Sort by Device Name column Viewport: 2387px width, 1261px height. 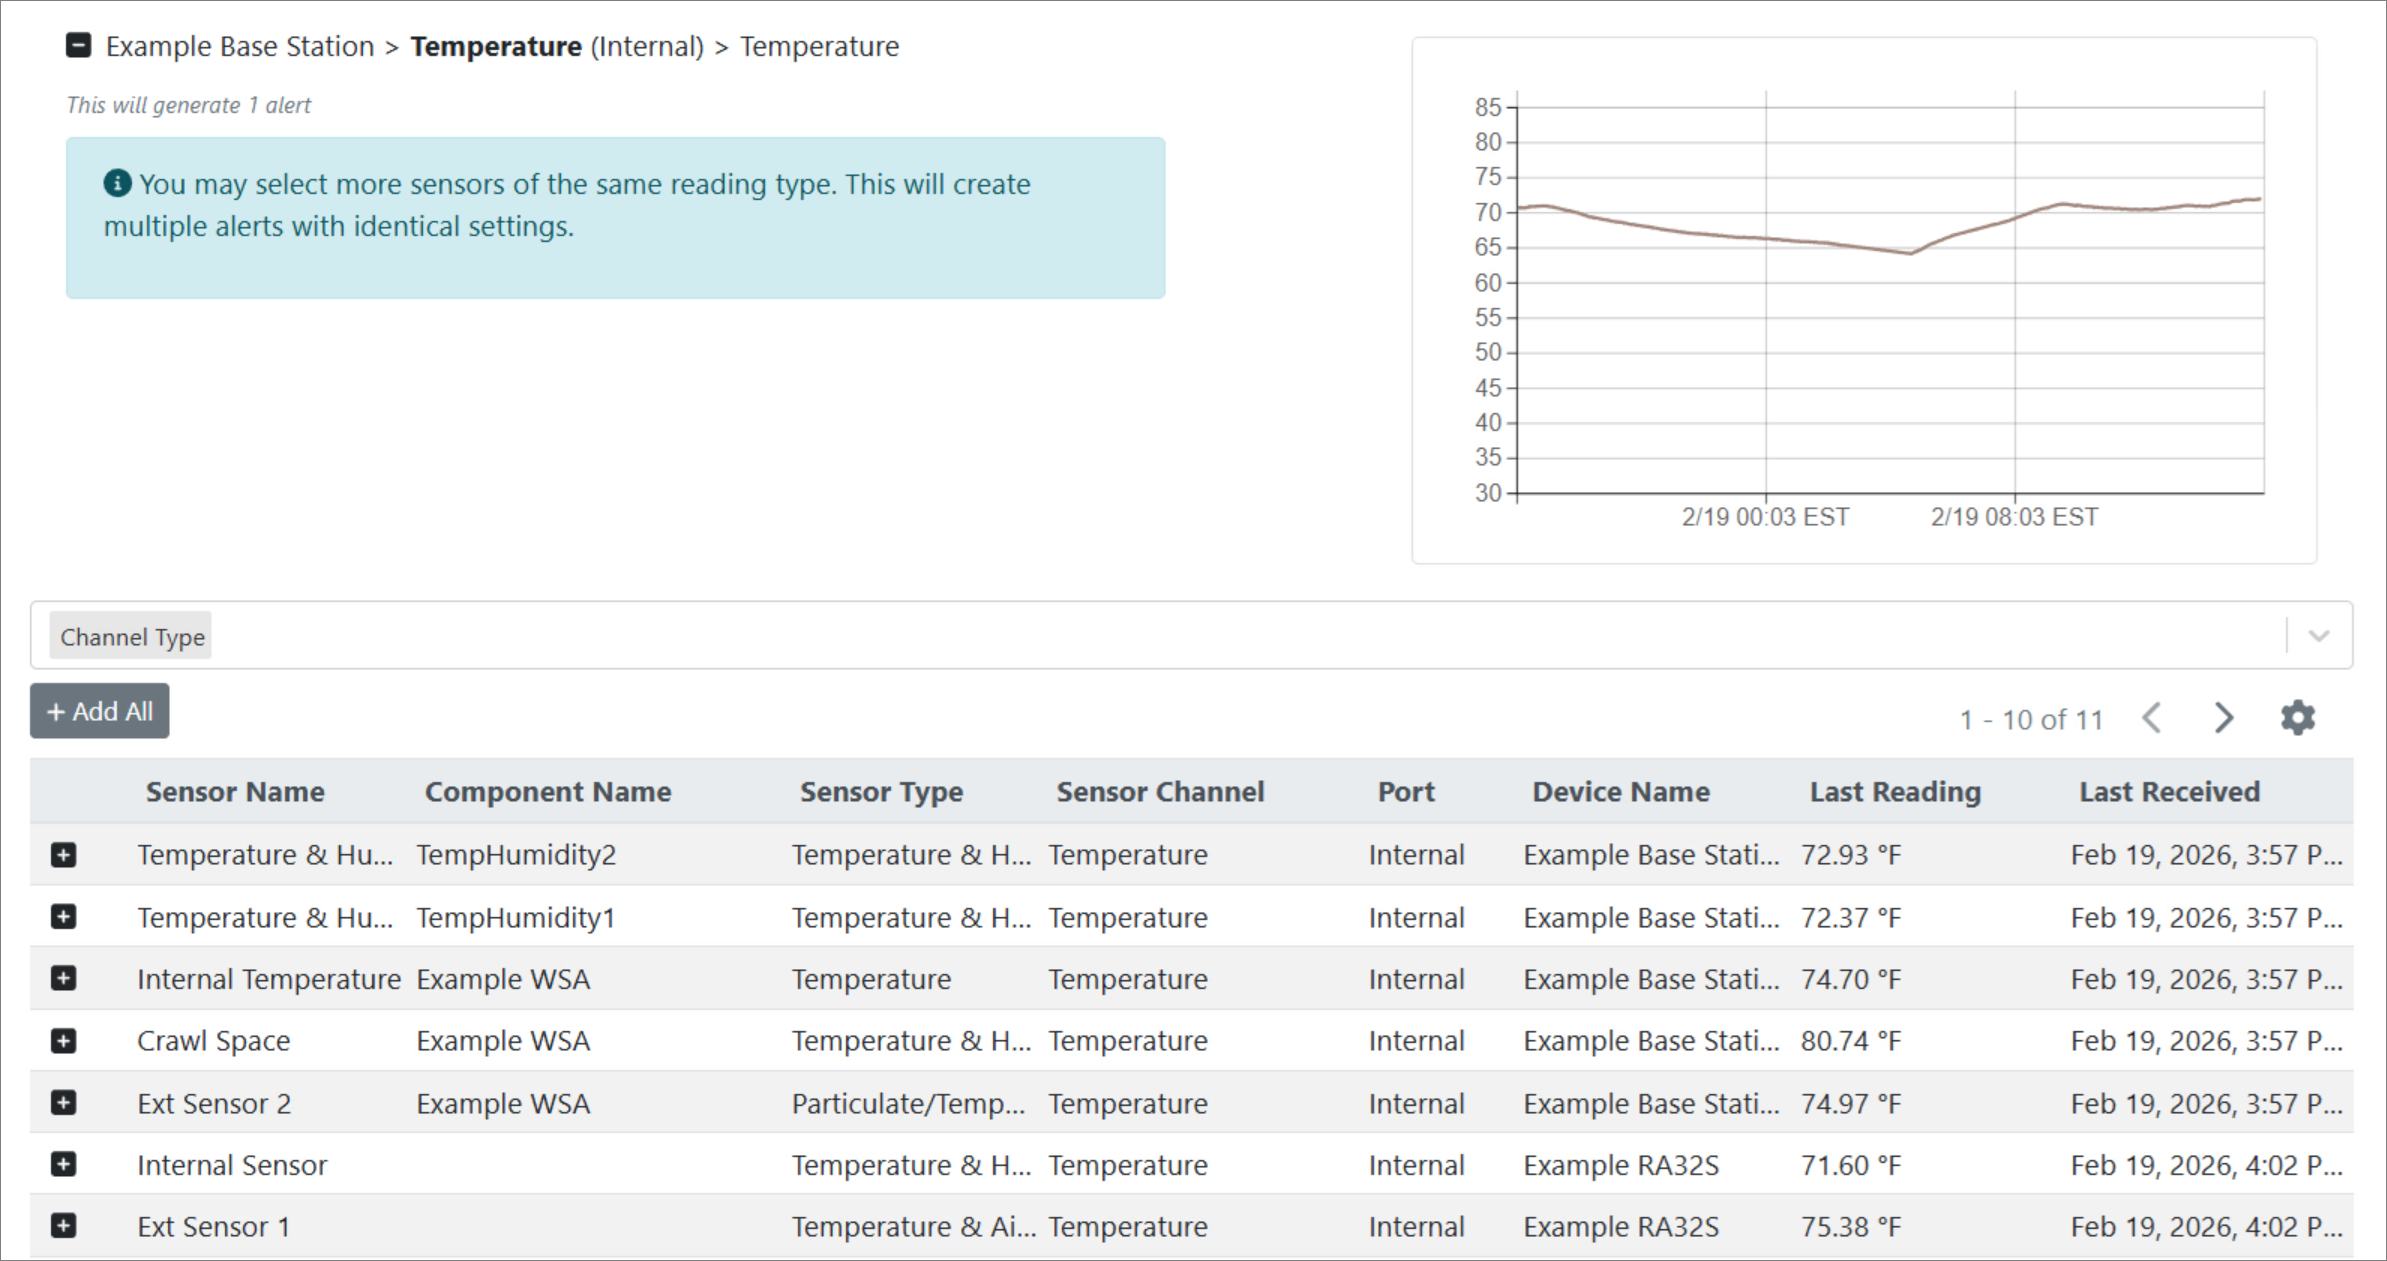click(x=1620, y=792)
